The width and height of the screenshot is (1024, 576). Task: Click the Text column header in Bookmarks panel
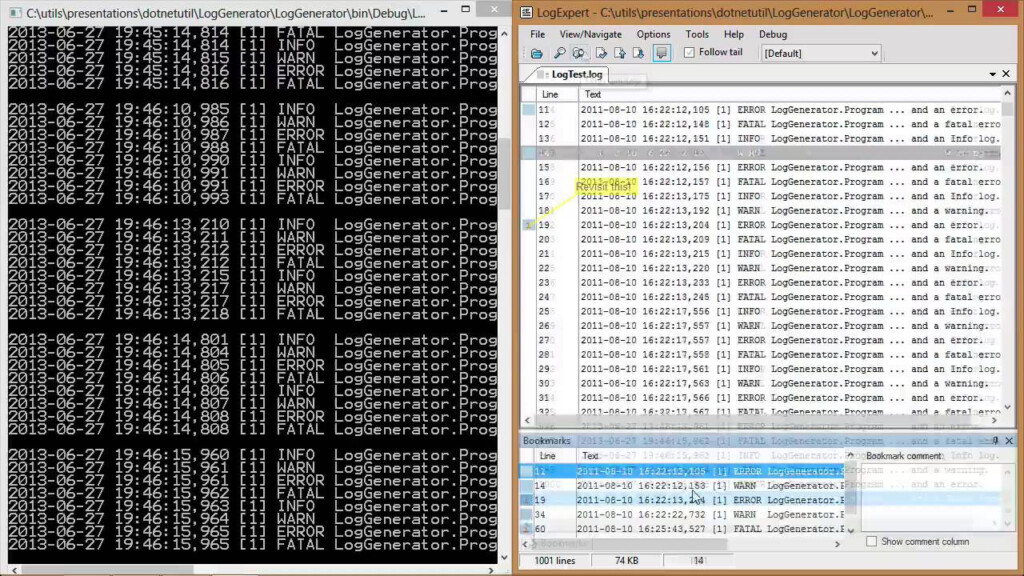(712, 456)
